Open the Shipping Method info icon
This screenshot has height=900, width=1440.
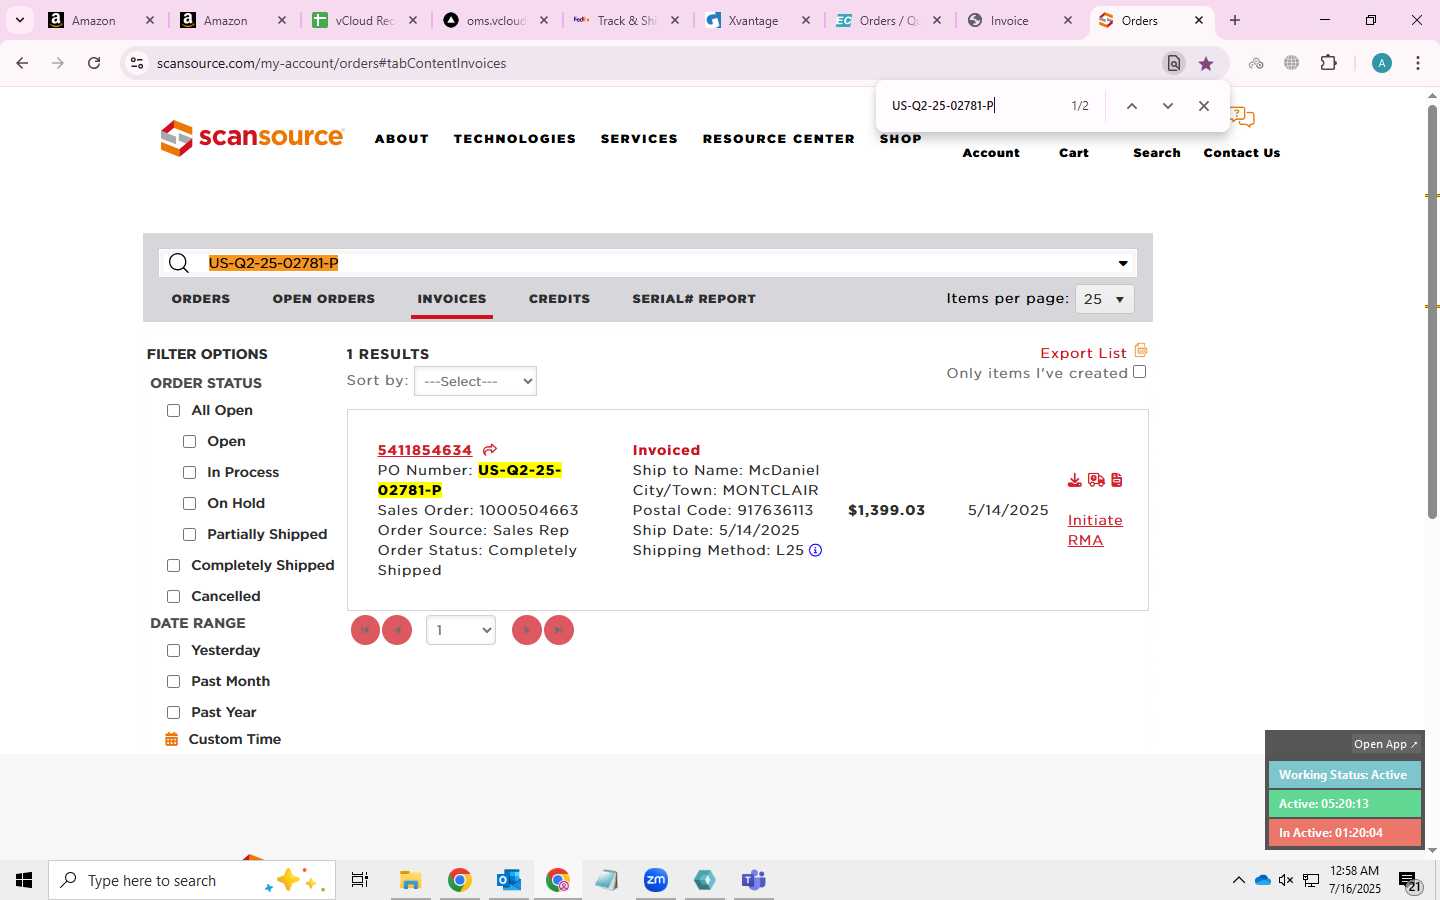click(815, 550)
